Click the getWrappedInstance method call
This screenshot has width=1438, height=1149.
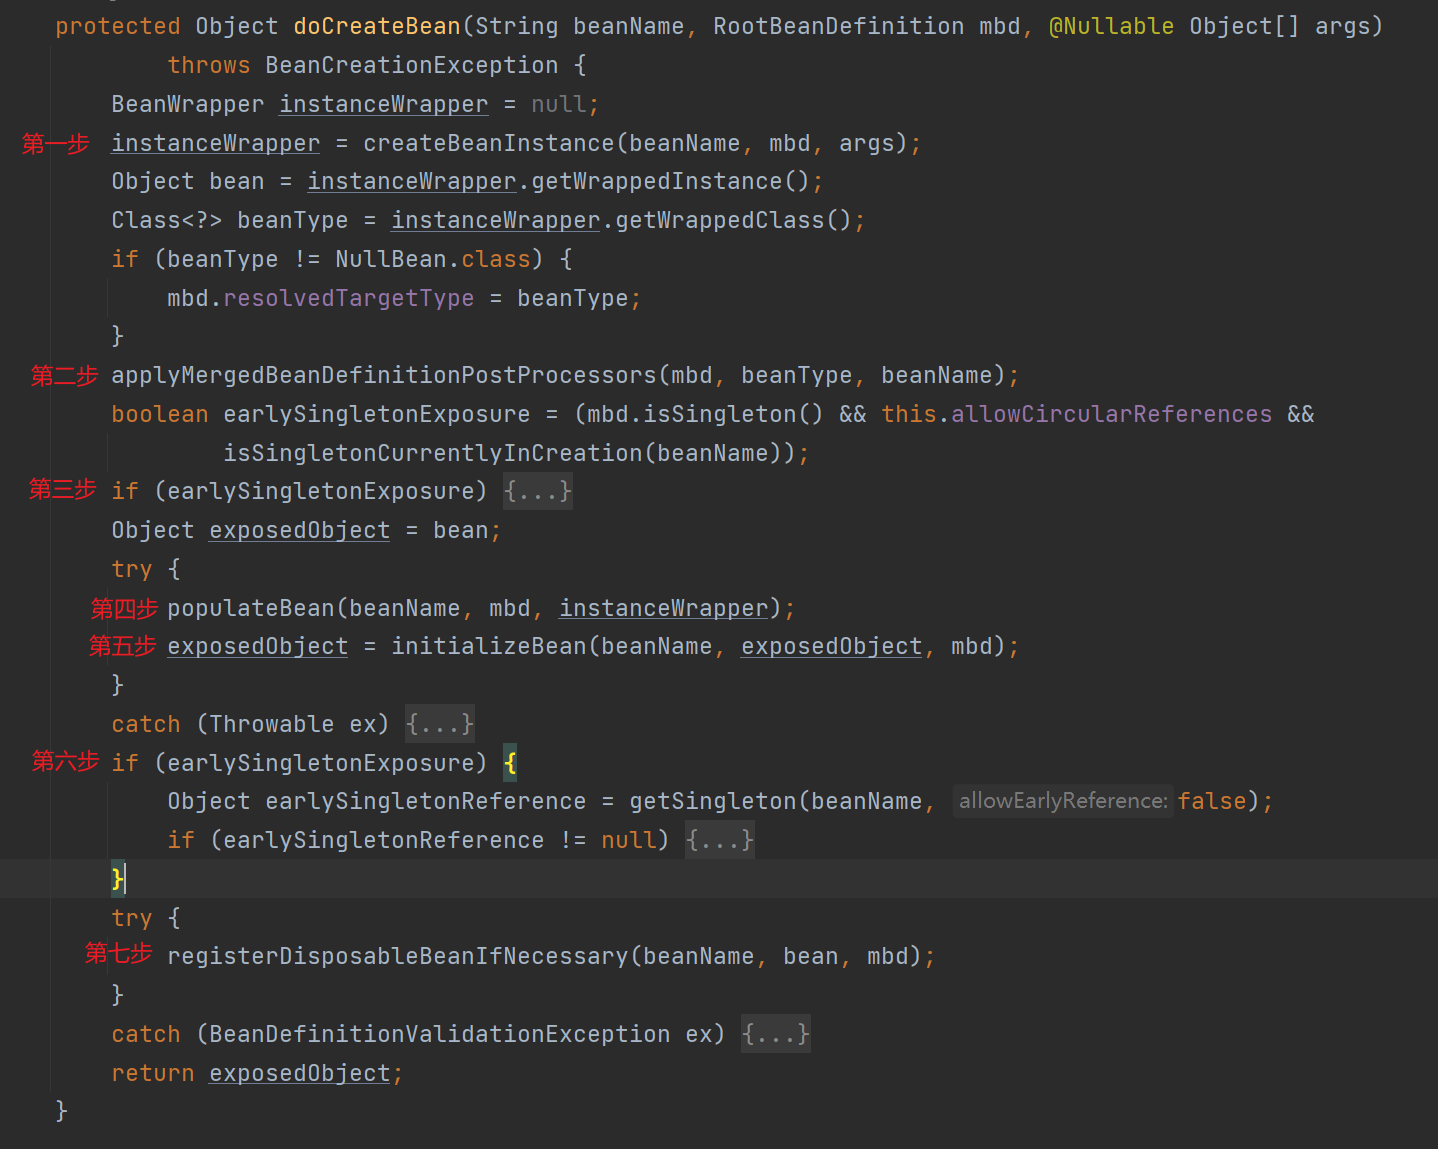point(657,182)
